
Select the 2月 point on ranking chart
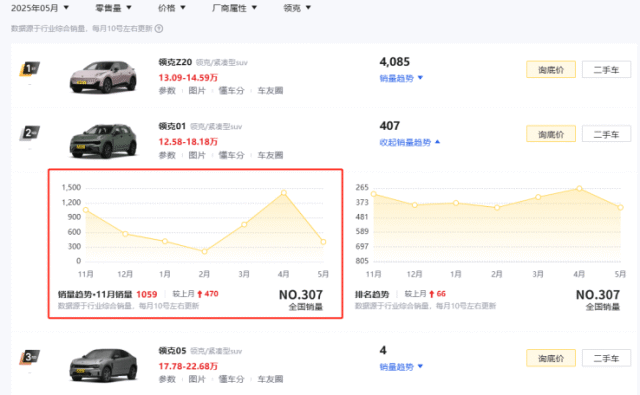click(x=497, y=208)
